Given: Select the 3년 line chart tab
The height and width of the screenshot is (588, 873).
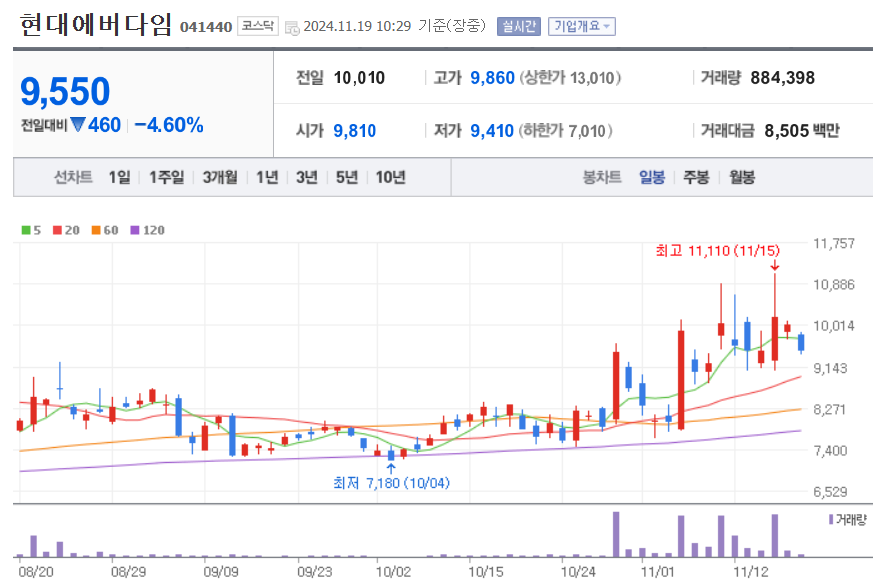Looking at the screenshot, I should pos(307,178).
